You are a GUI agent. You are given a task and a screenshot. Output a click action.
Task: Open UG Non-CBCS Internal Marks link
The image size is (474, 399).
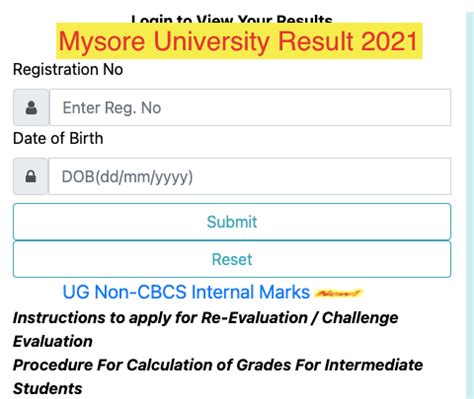[186, 292]
